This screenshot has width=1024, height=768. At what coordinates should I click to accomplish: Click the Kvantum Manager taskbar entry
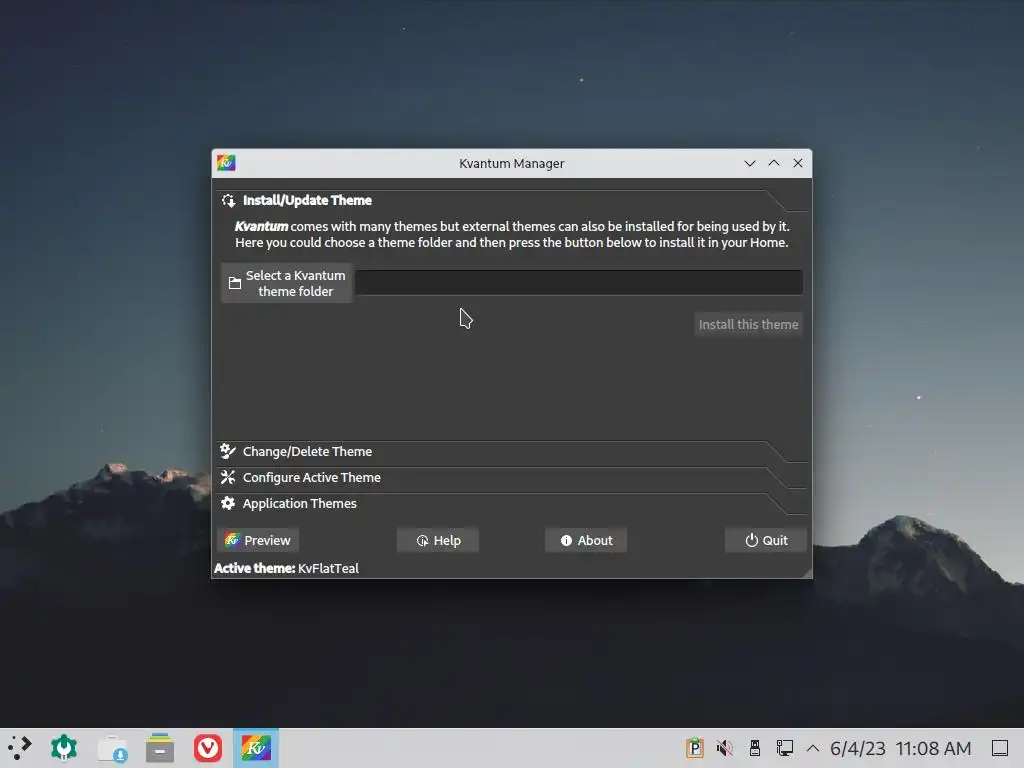256,748
